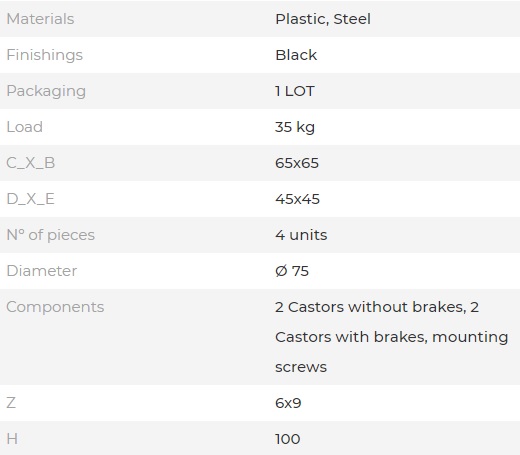The width and height of the screenshot is (520, 455).
Task: Select the Black finishing value
Action: coord(296,55)
